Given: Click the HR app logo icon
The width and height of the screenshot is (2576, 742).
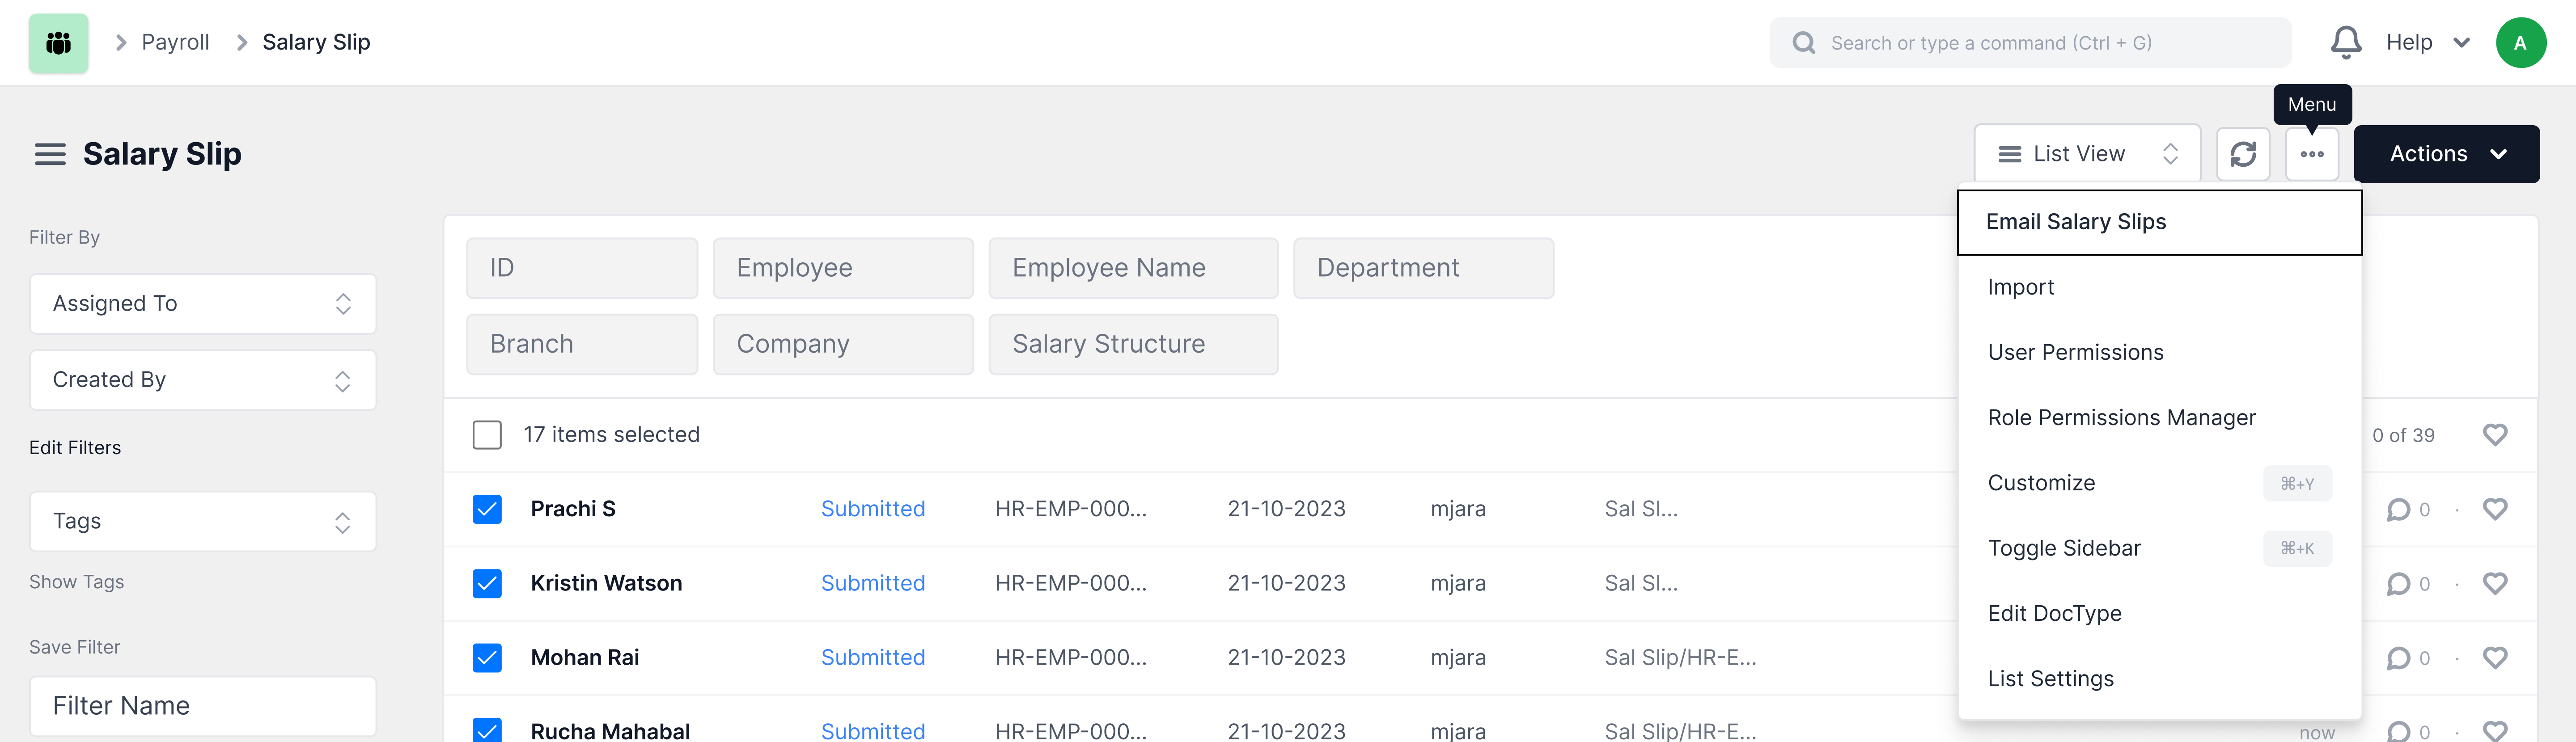Looking at the screenshot, I should pos(58,43).
